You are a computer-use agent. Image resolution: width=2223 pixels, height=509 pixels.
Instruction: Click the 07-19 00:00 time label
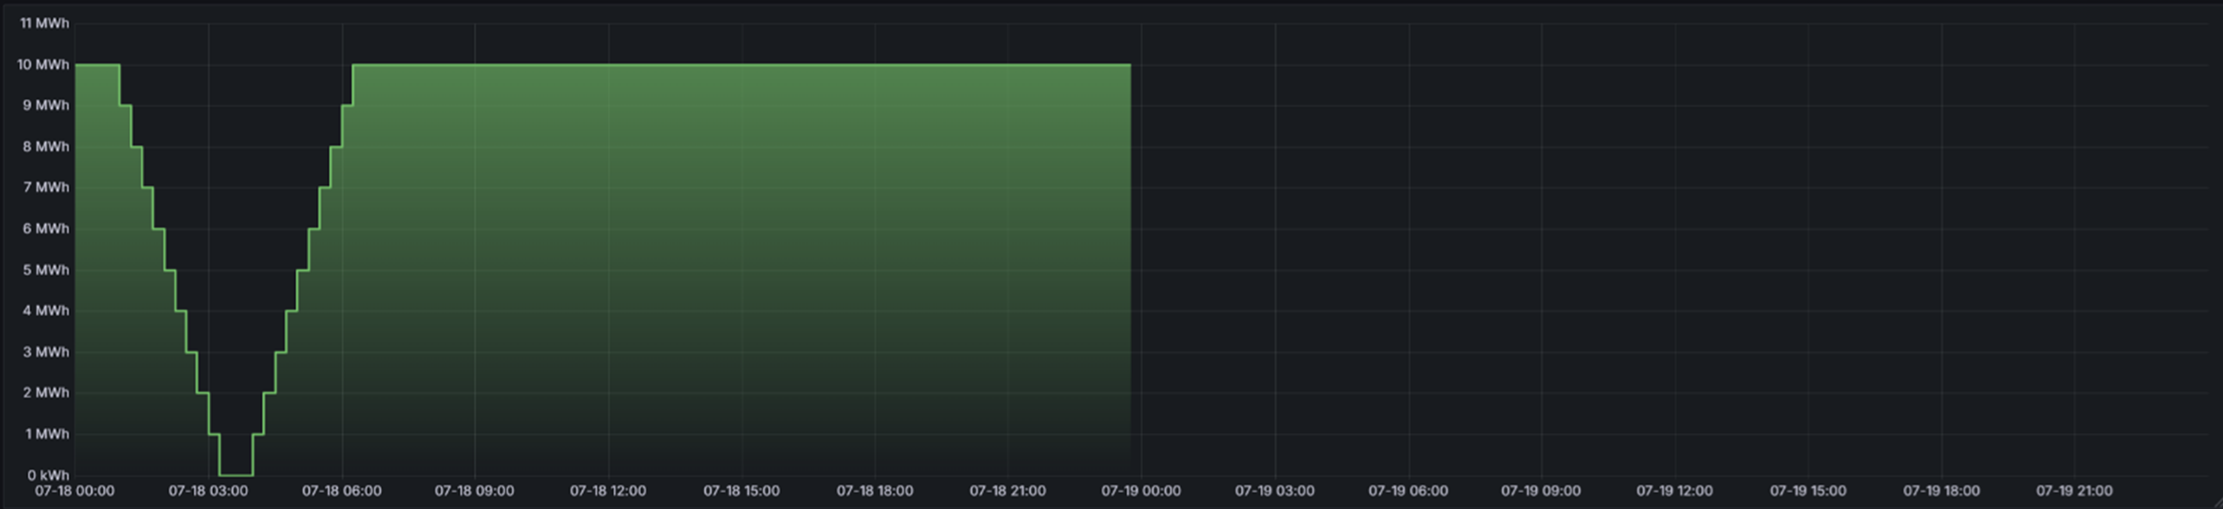[x=1141, y=491]
